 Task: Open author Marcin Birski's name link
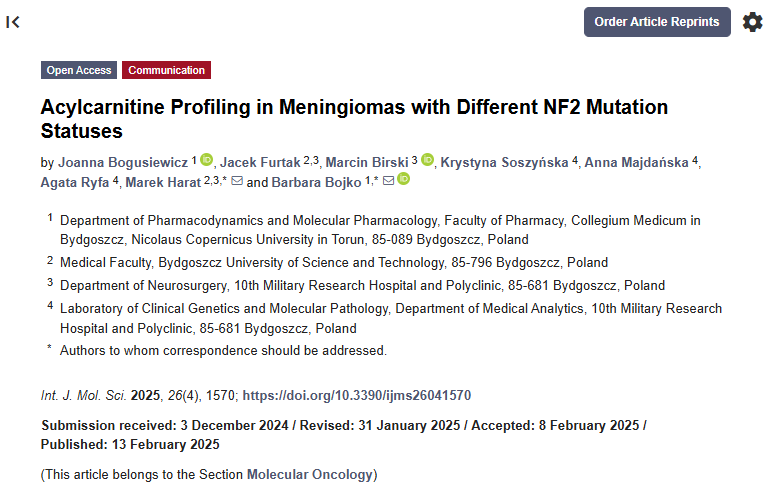(x=367, y=162)
